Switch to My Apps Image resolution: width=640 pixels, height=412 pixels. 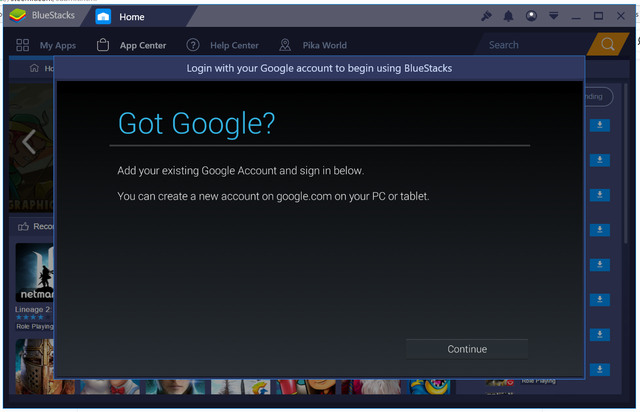(58, 45)
